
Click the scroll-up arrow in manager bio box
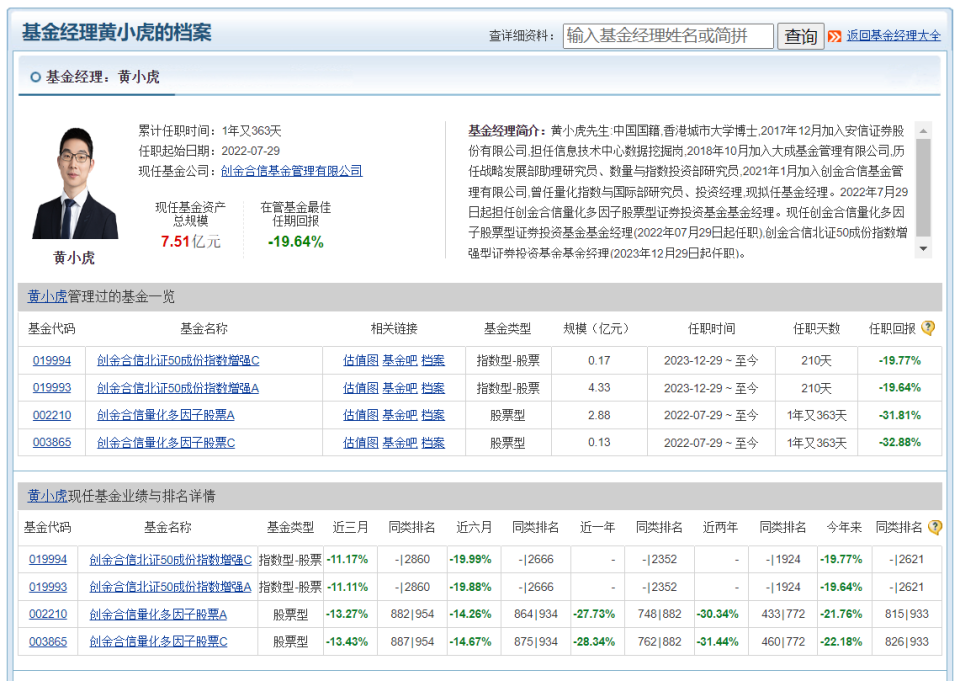pos(923,130)
